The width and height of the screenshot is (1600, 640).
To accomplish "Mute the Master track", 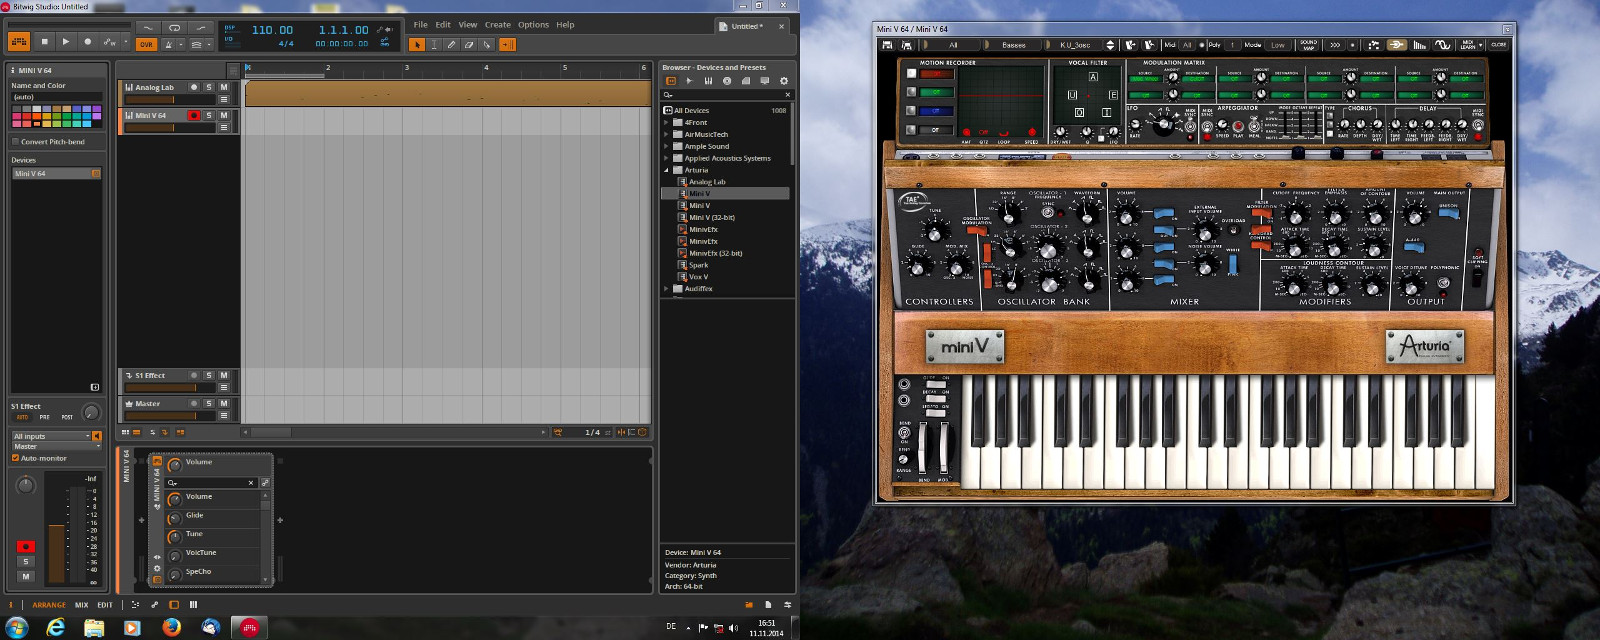I will tap(224, 403).
